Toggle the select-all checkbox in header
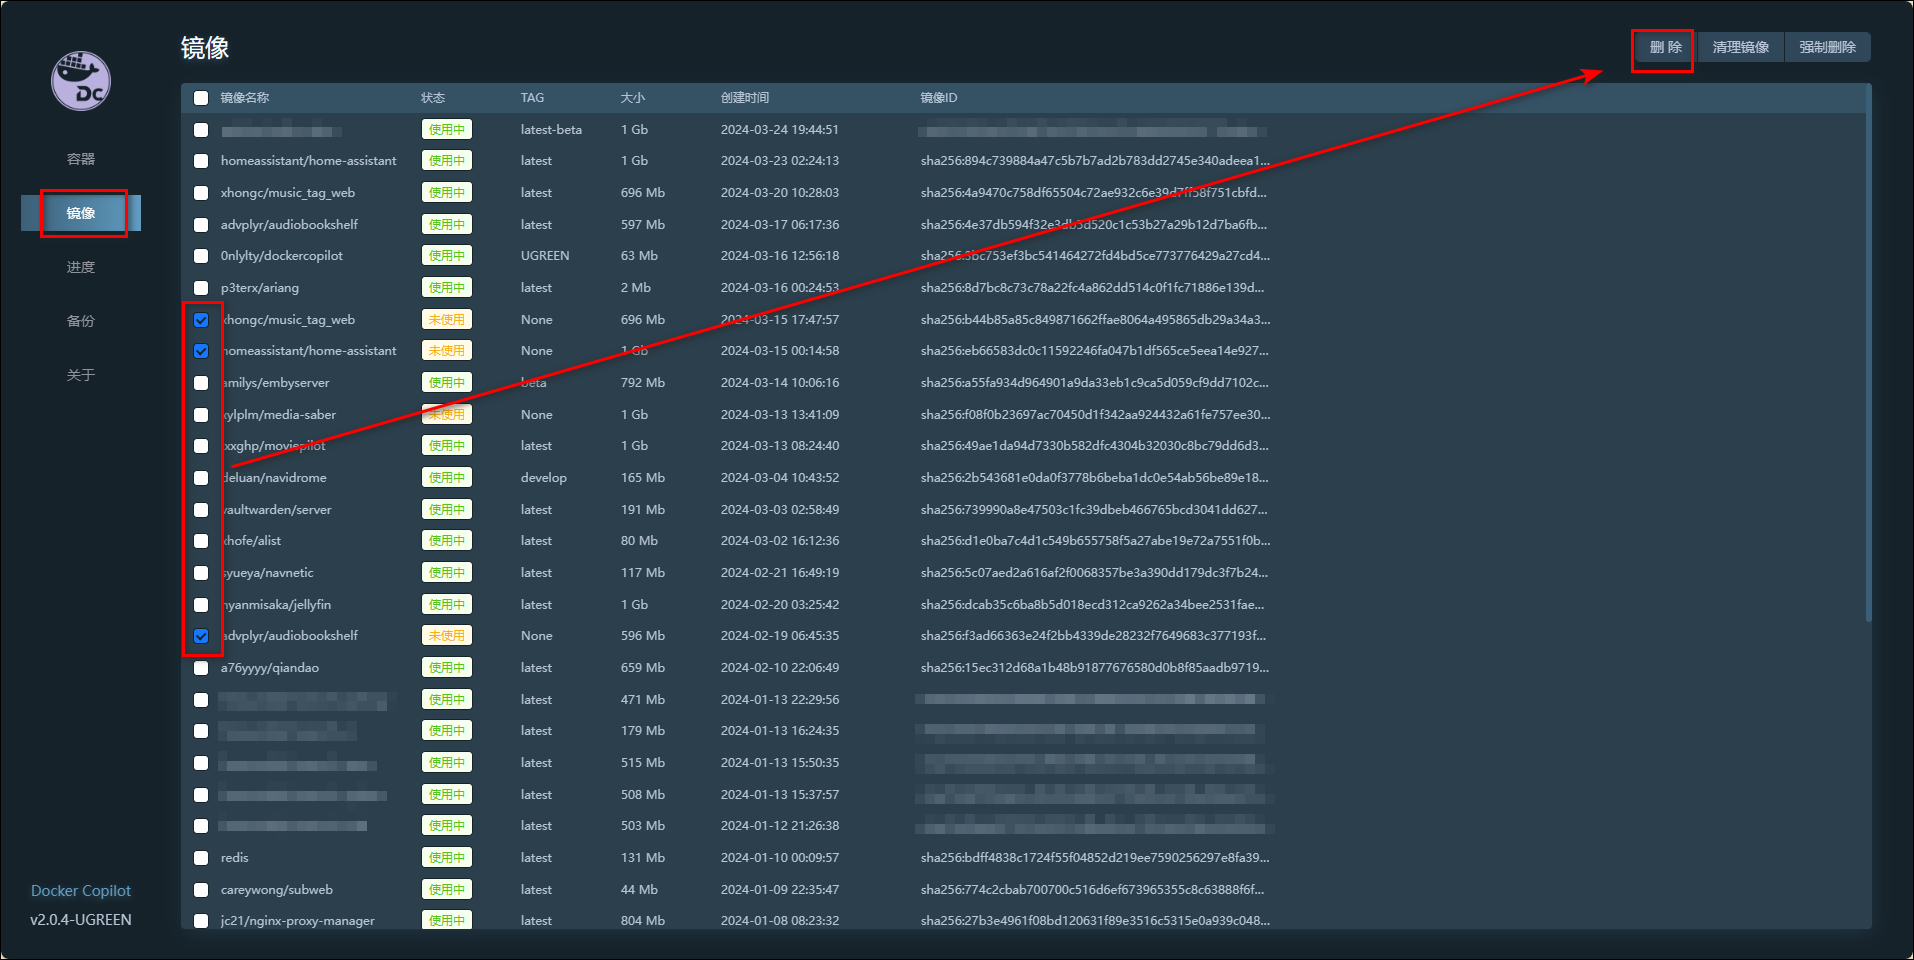 tap(201, 98)
